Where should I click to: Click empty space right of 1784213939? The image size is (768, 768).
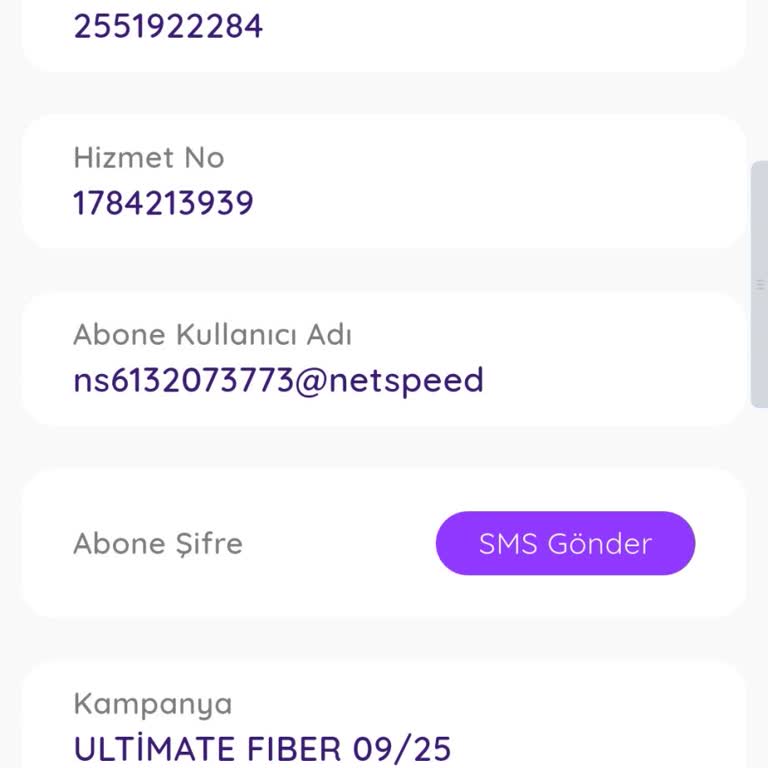coord(500,203)
